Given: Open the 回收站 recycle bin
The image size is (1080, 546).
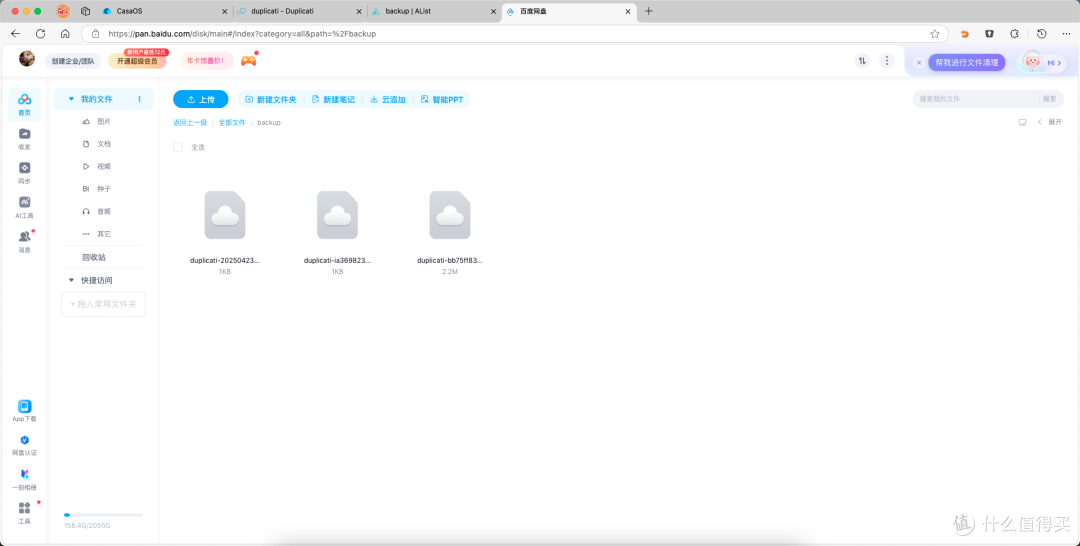Looking at the screenshot, I should 94,258.
